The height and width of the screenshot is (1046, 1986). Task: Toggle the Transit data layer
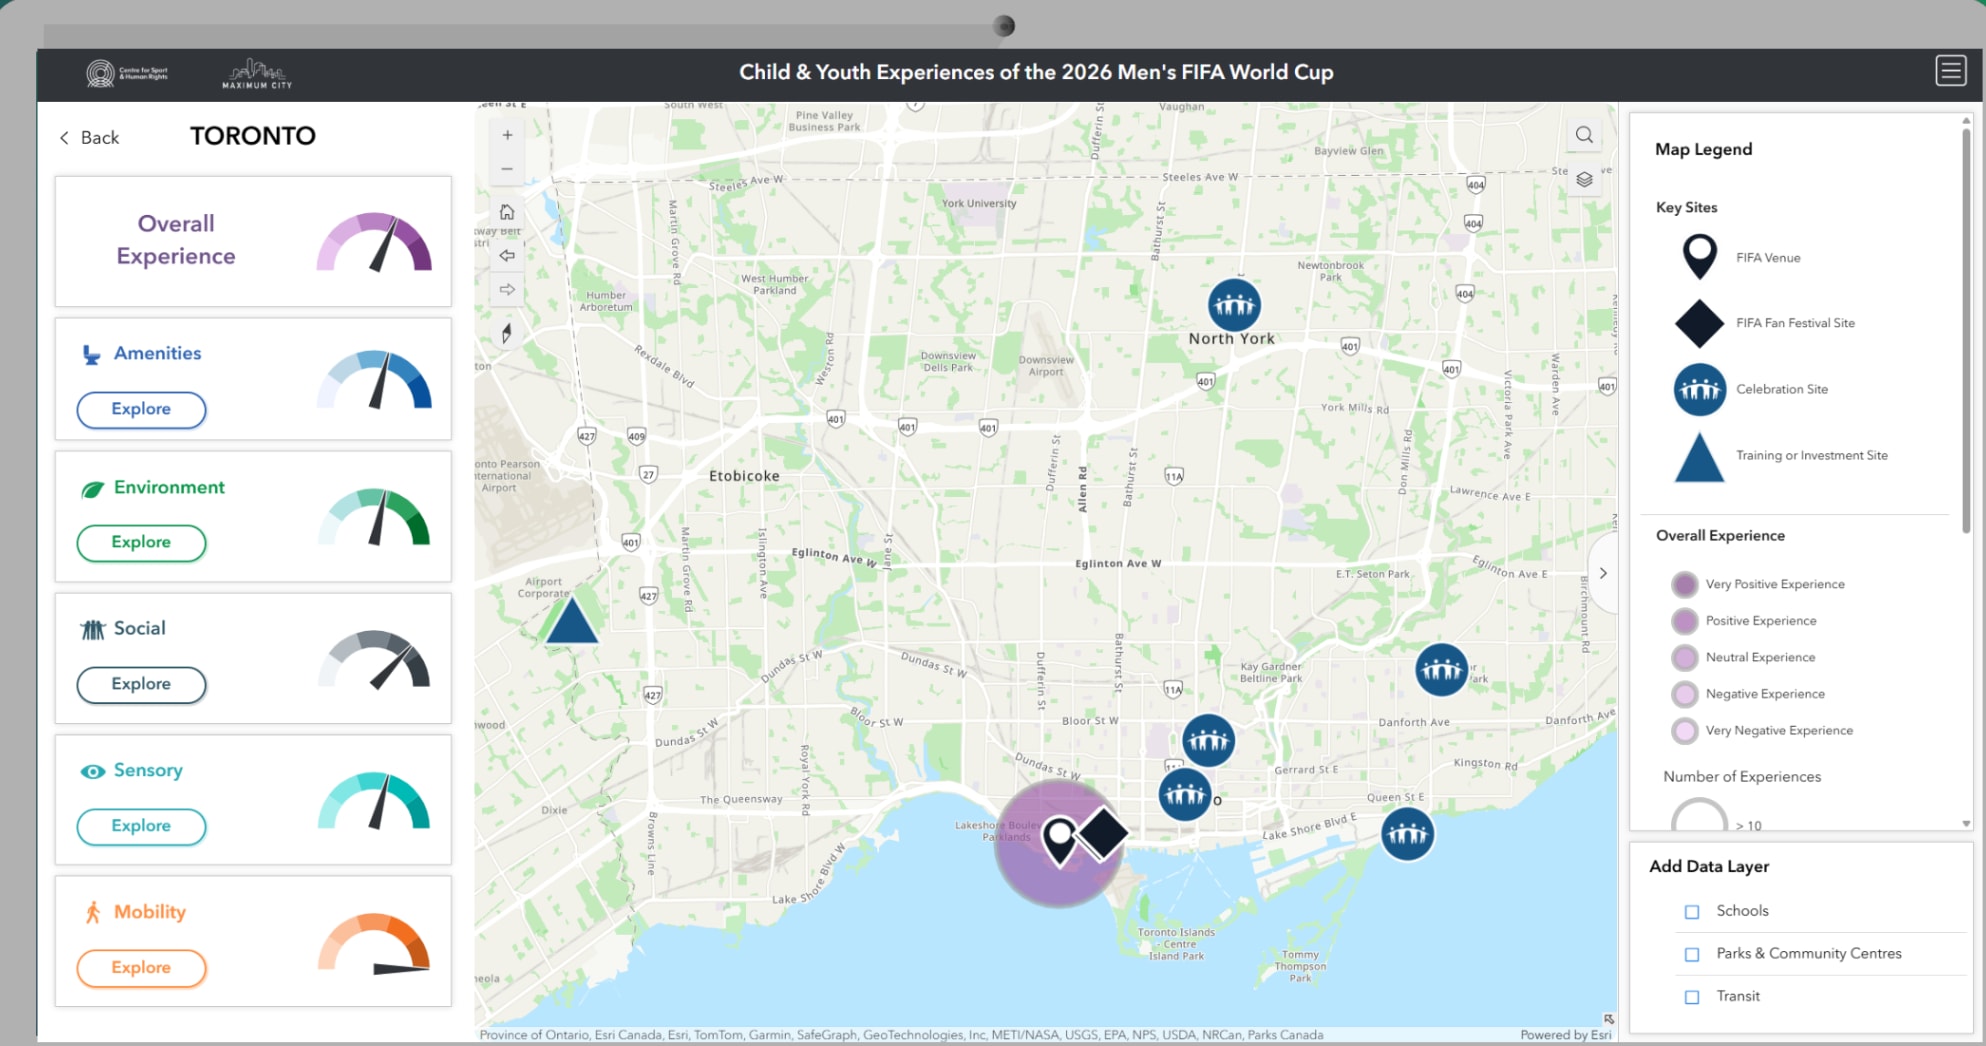(1692, 996)
